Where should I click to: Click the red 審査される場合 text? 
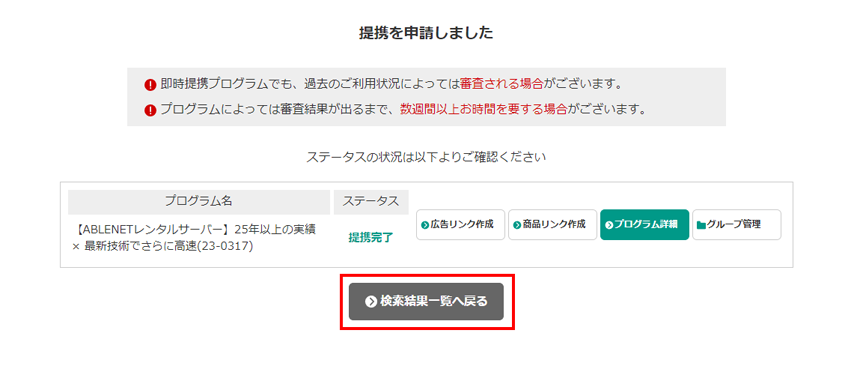coord(502,84)
